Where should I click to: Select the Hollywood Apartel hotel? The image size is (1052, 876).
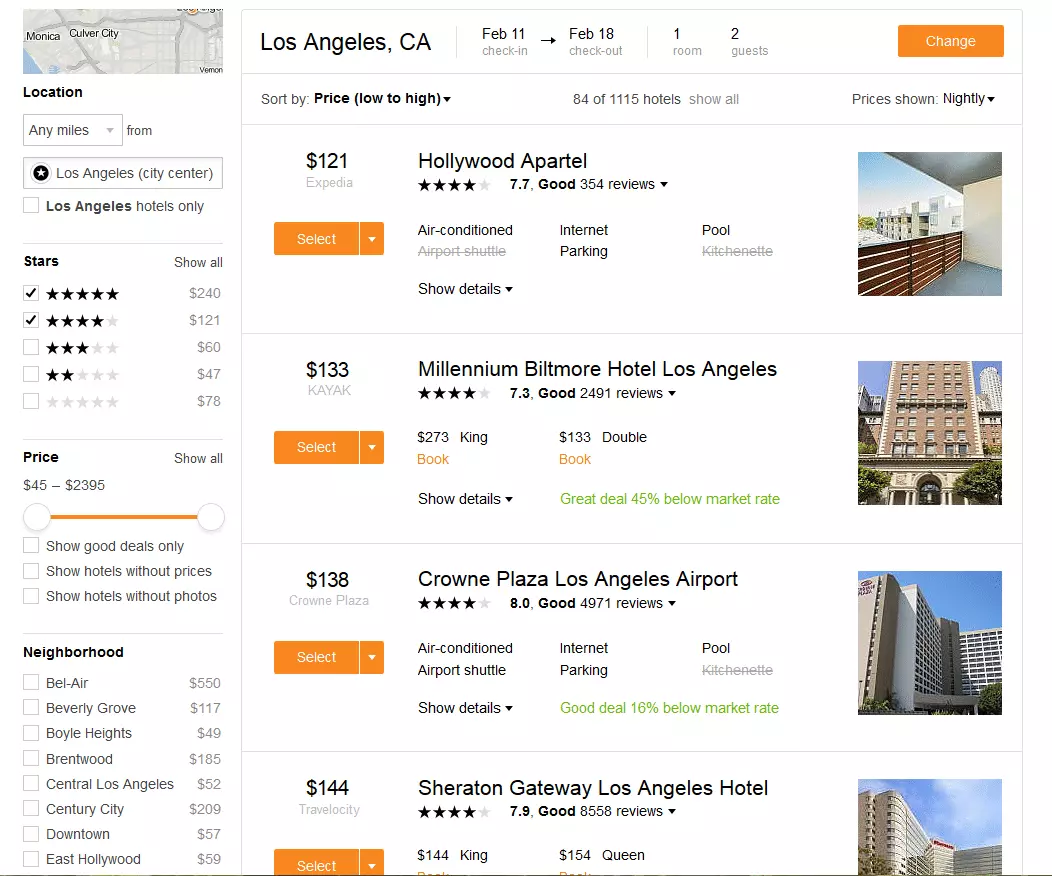315,238
